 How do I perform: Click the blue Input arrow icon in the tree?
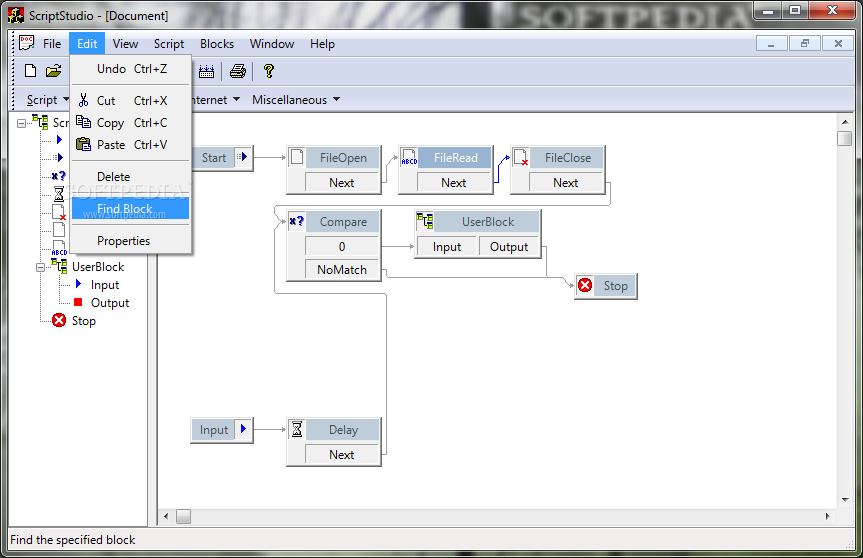(78, 284)
